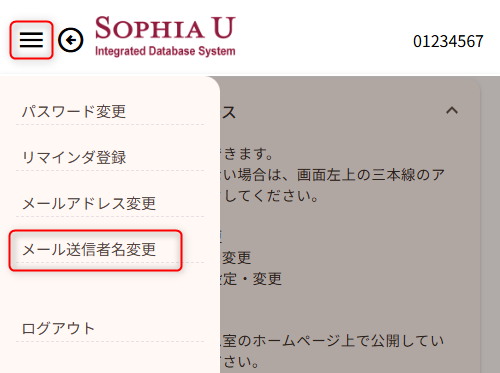Image resolution: width=500 pixels, height=373 pixels.
Task: Click the user ID 01234567
Action: pyautogui.click(x=448, y=41)
